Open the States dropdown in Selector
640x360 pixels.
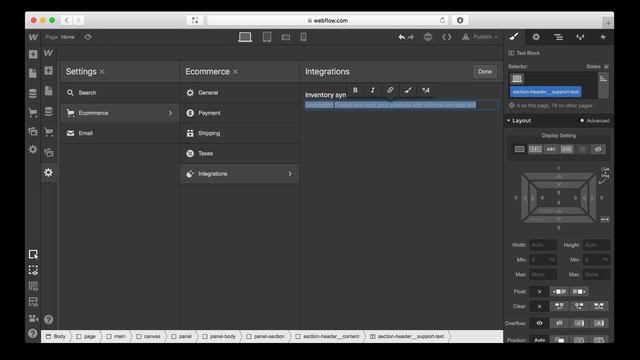[x=597, y=67]
